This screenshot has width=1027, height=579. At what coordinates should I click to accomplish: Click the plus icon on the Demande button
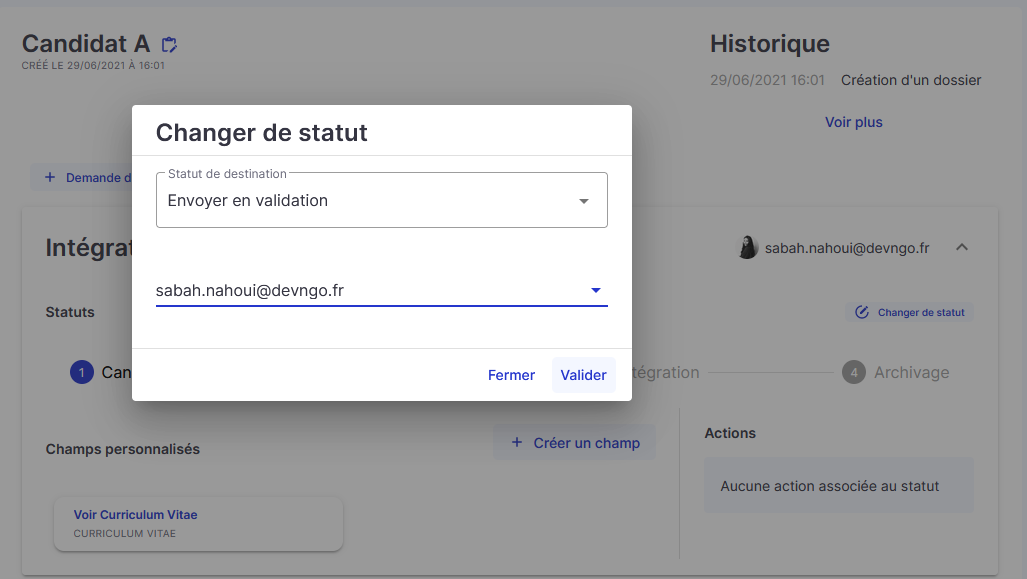(49, 176)
